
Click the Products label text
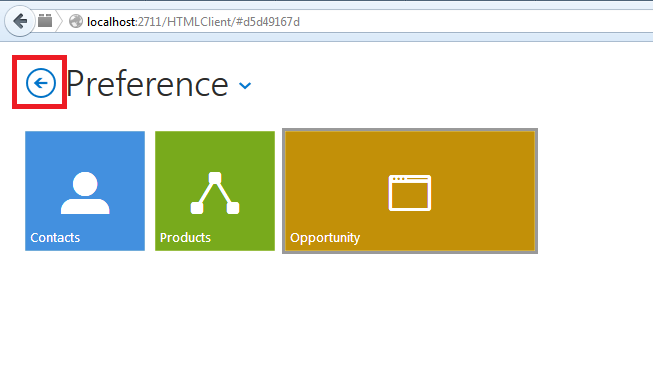pyautogui.click(x=185, y=238)
